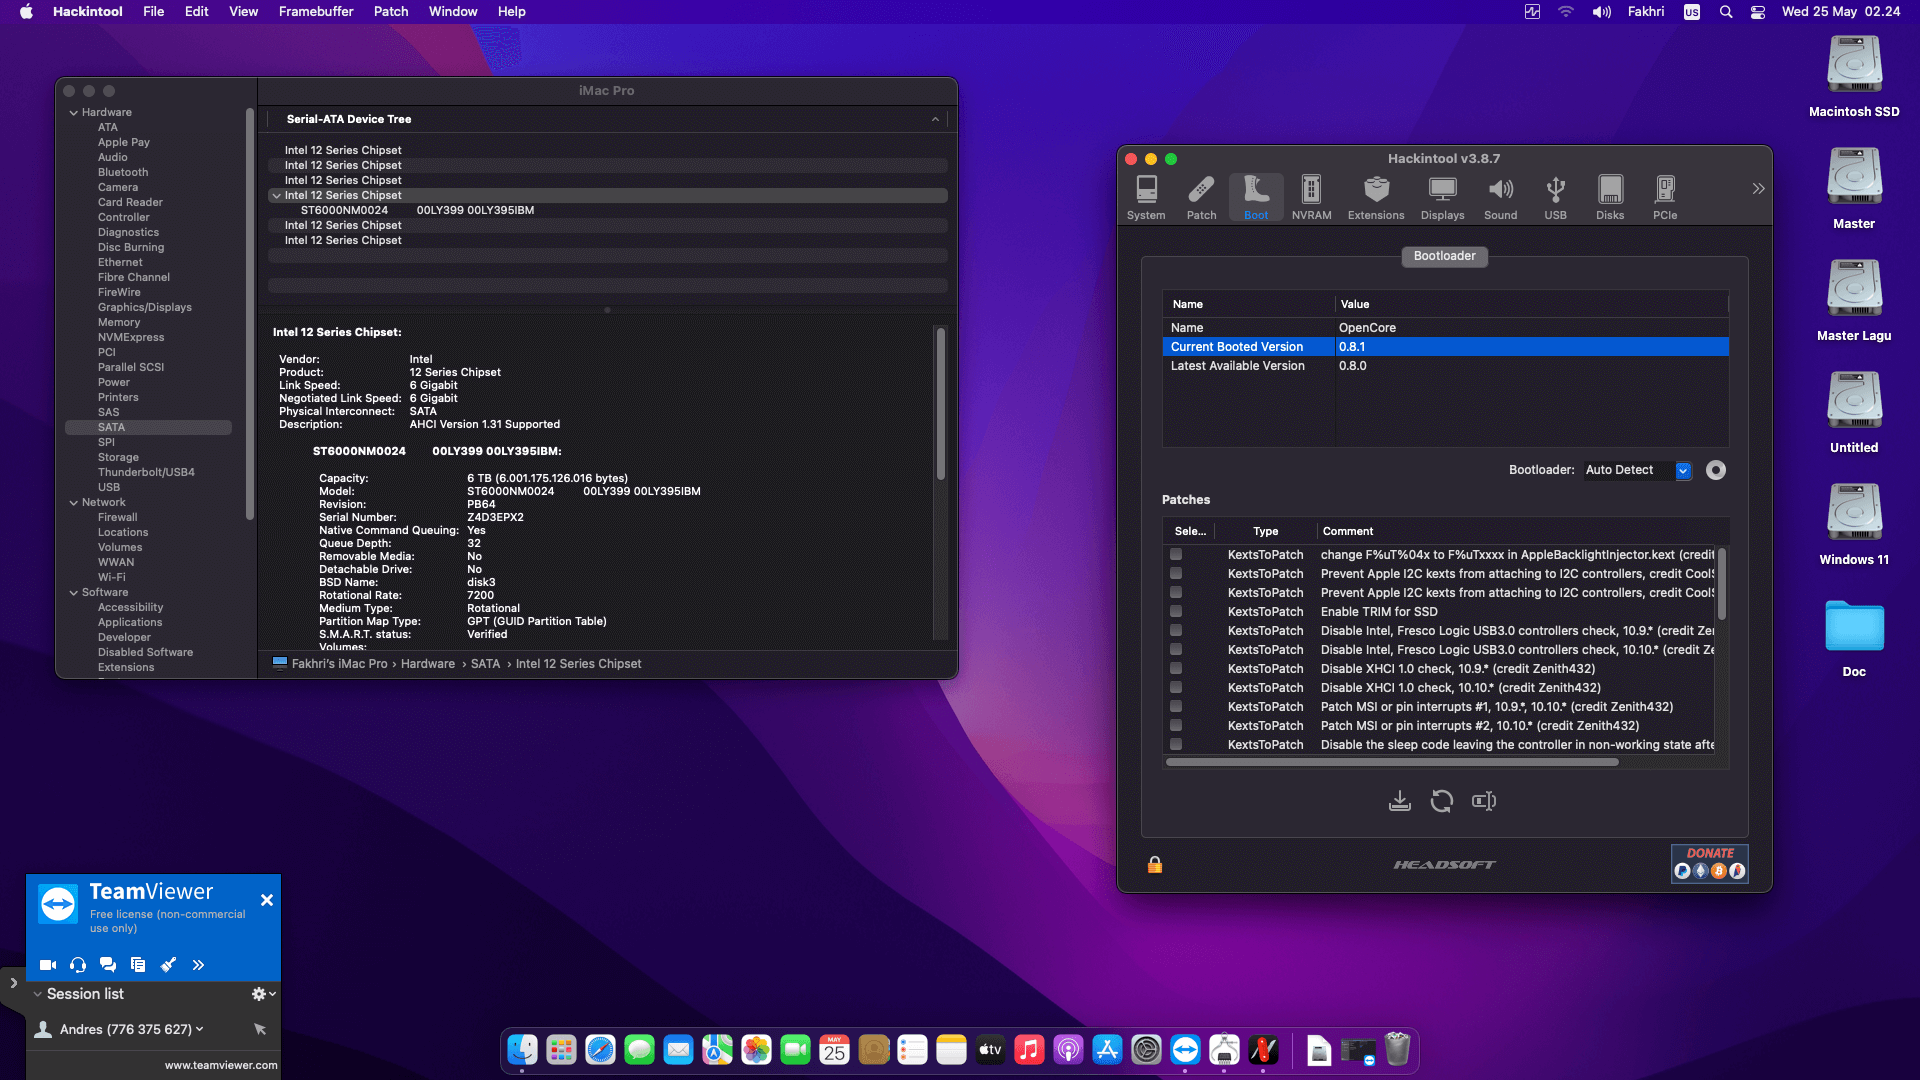Start video in TeamViewer panel
This screenshot has width=1920, height=1080.
(47, 965)
